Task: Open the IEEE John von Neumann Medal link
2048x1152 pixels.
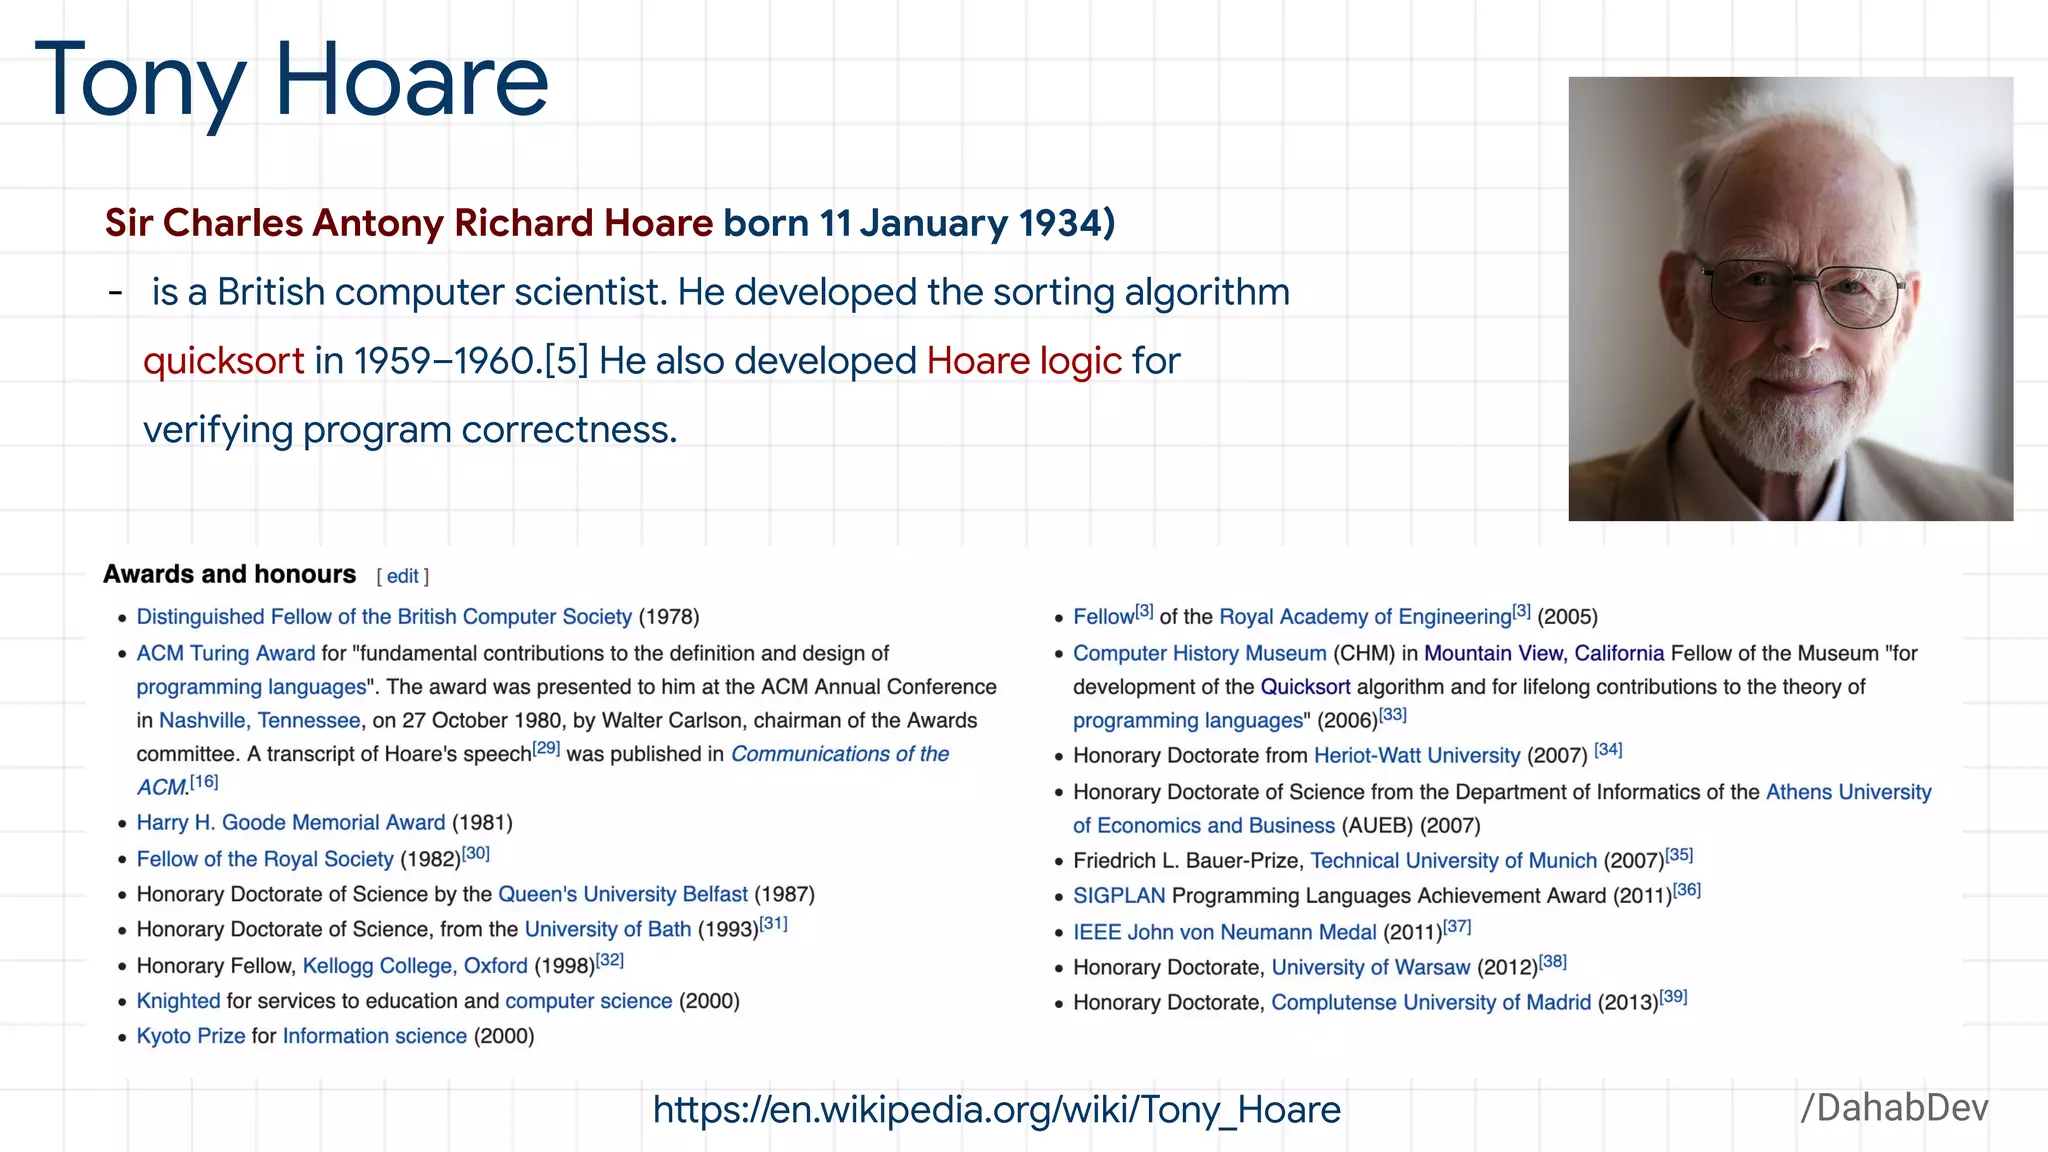Action: [x=1225, y=932]
